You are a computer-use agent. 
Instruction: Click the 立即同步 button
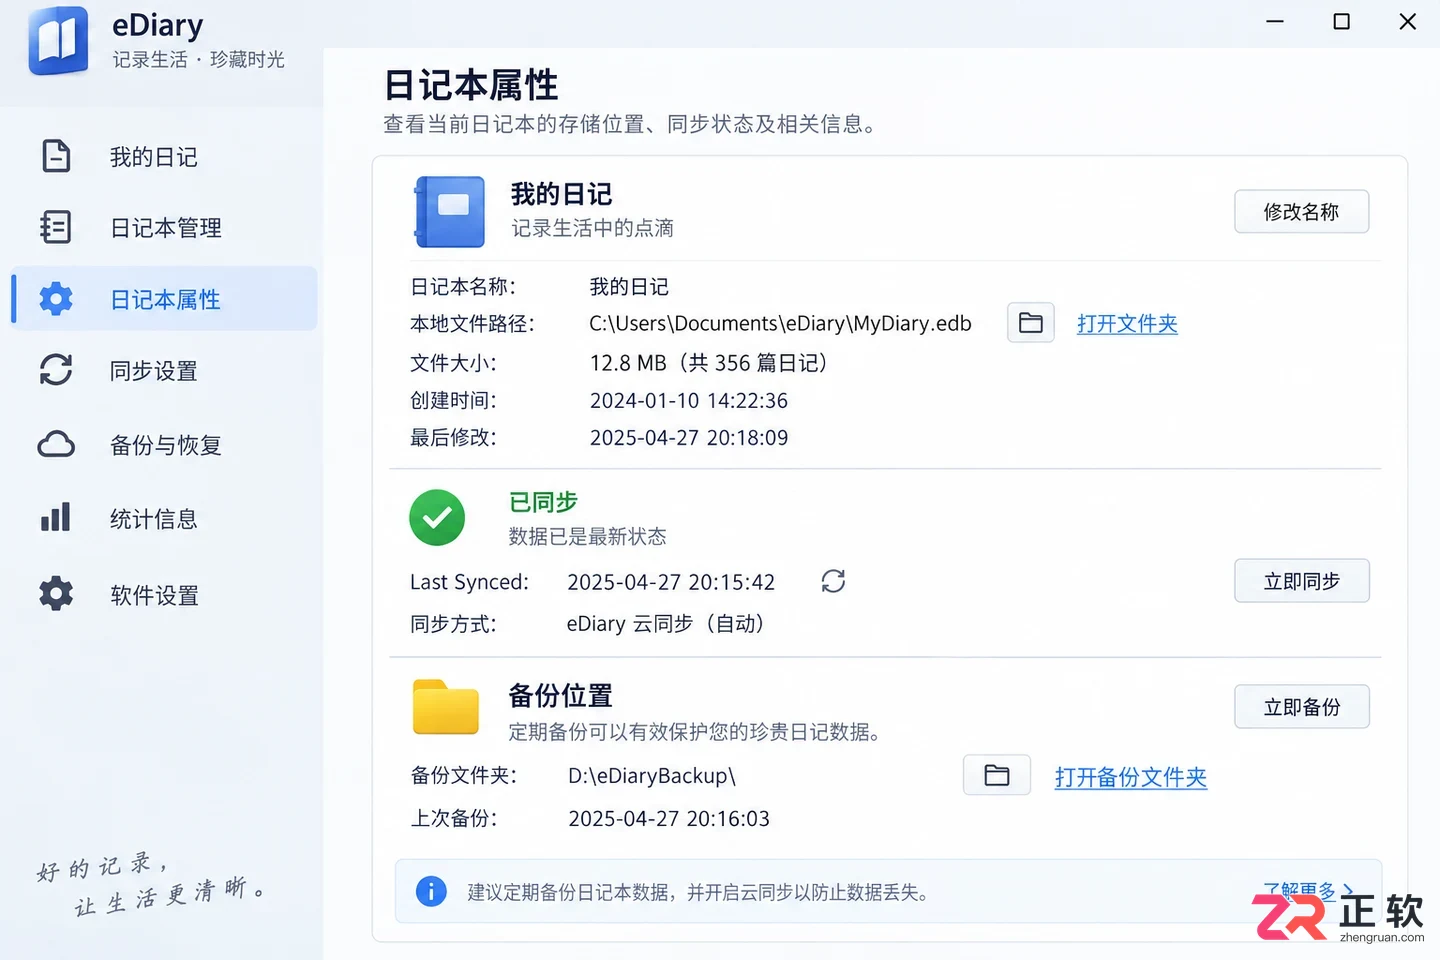pos(1301,580)
